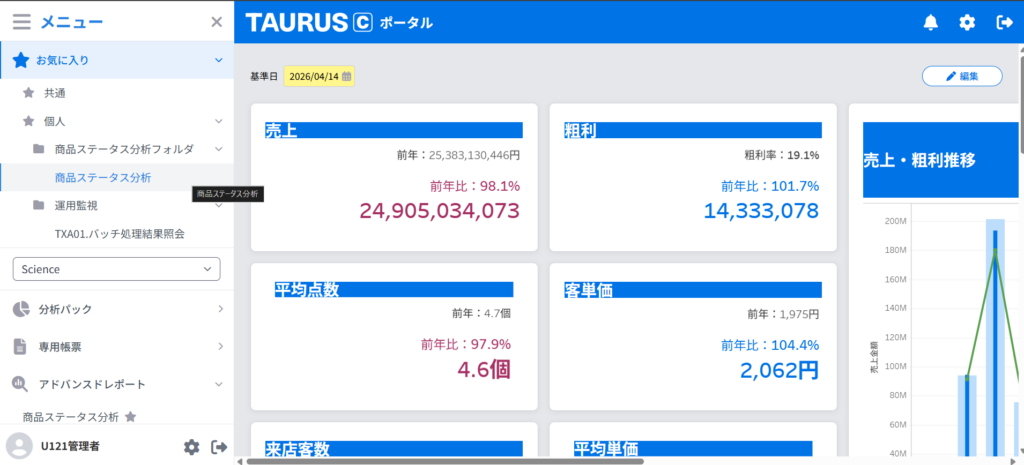
Task: Click the 売上 card header
Action: 394,130
